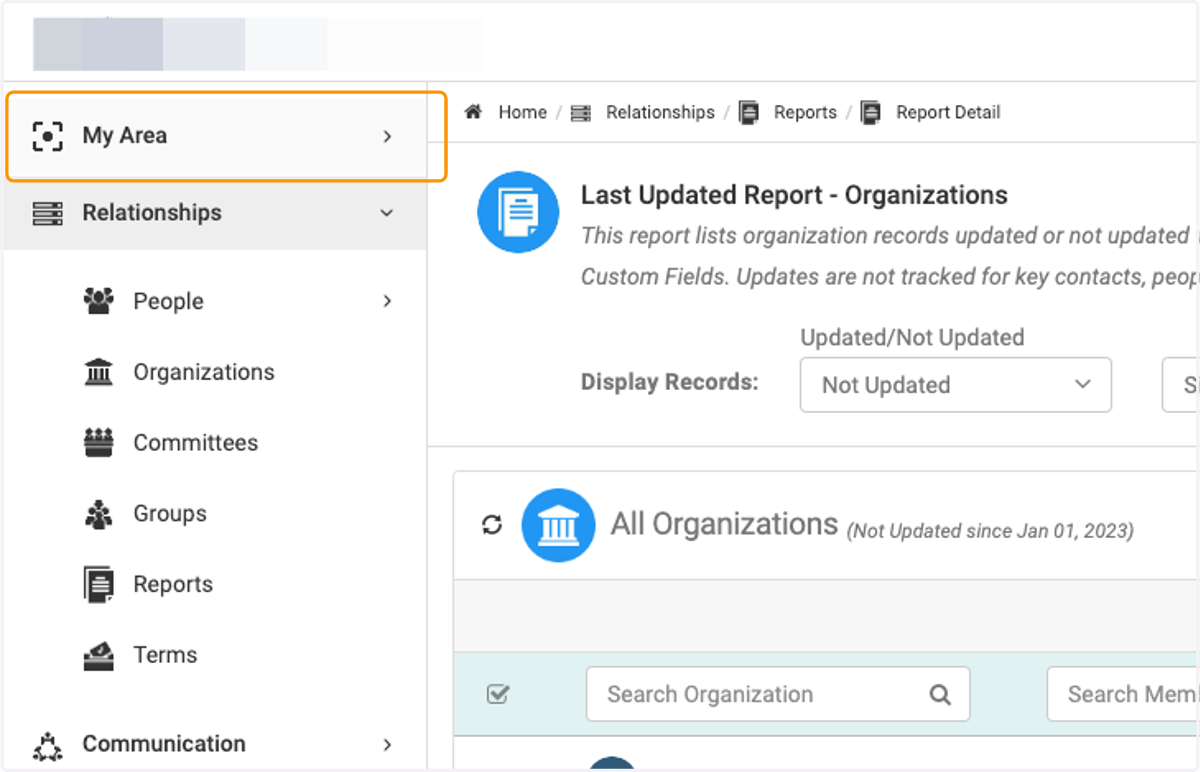This screenshot has height=772, width=1200.
Task: Open Terms in sidebar
Action: [x=165, y=655]
